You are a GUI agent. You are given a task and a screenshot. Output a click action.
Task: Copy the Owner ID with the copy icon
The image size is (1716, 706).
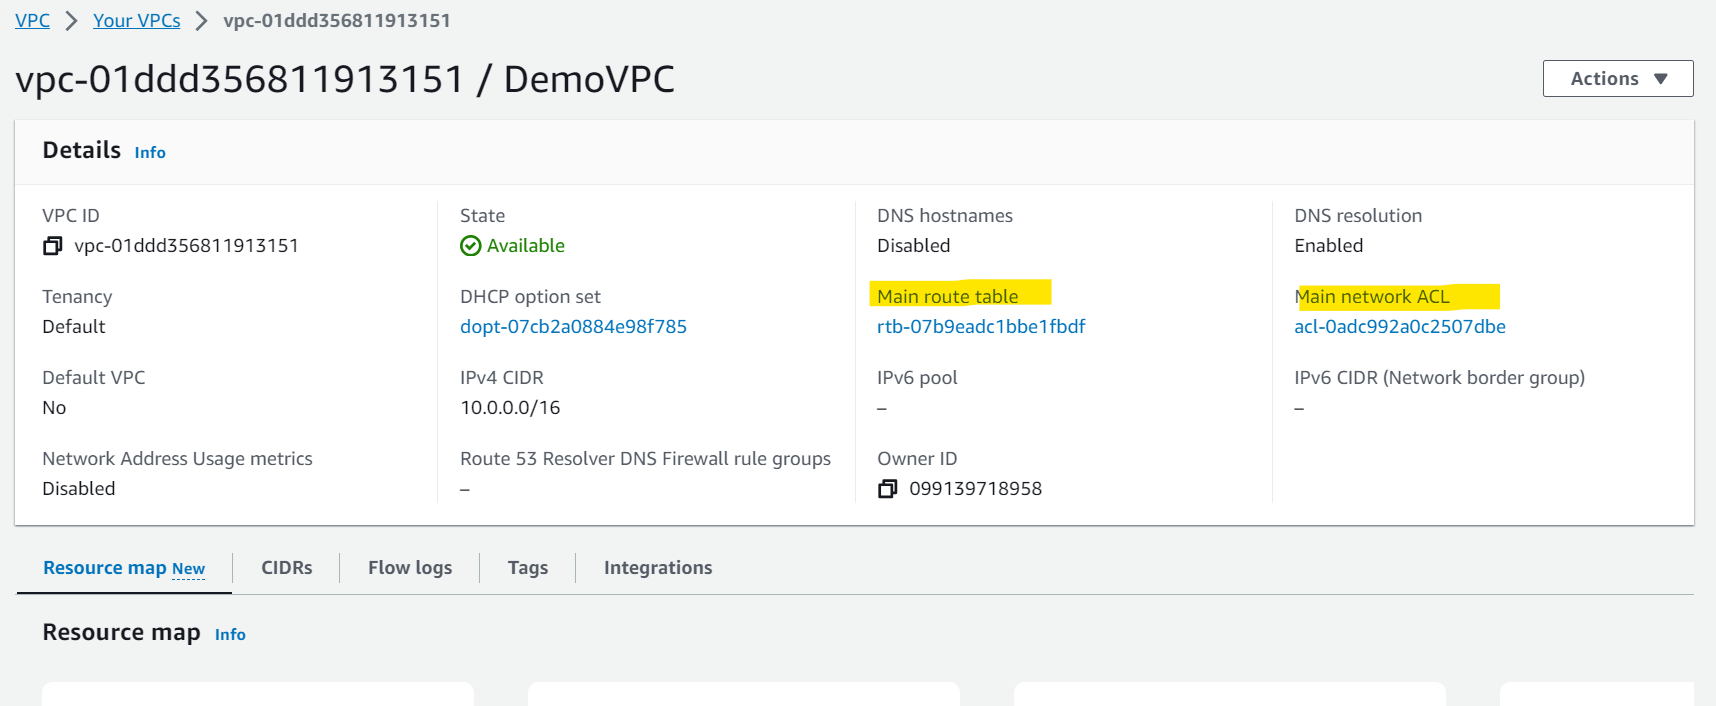click(888, 489)
